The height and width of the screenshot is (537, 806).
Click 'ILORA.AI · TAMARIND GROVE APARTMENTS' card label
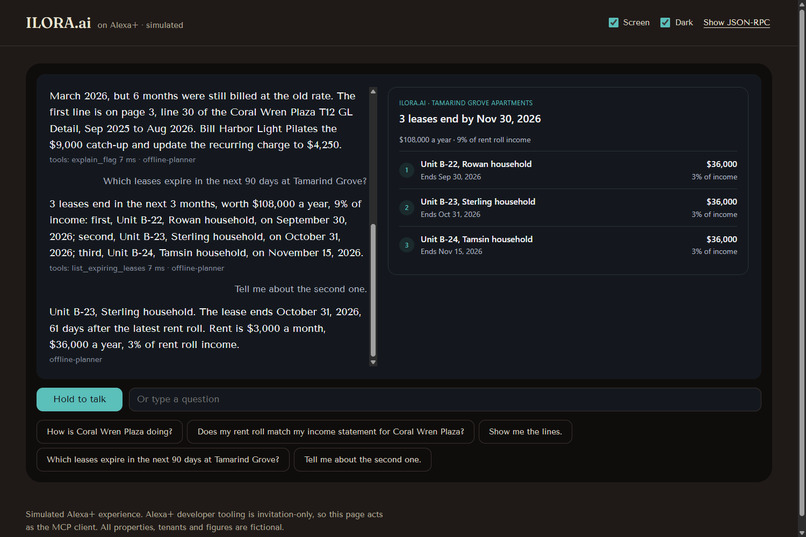(466, 103)
